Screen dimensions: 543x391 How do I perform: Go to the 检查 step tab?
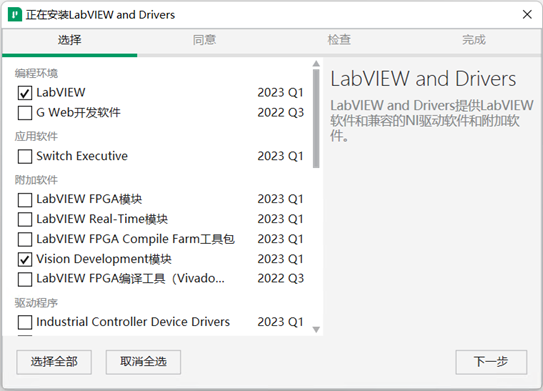tap(339, 40)
